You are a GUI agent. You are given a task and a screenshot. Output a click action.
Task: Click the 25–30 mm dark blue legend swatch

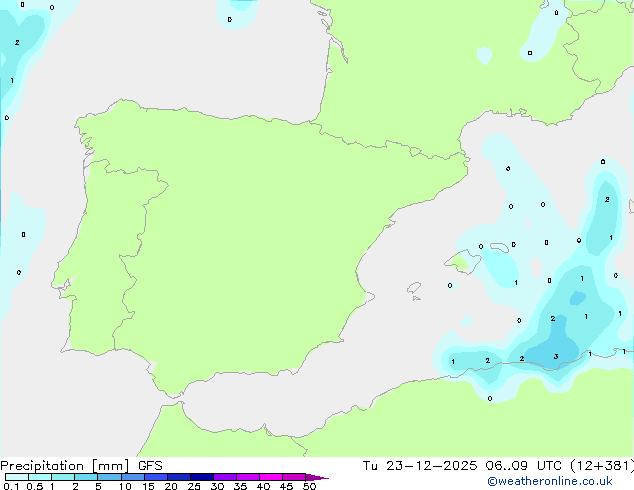tap(202, 477)
